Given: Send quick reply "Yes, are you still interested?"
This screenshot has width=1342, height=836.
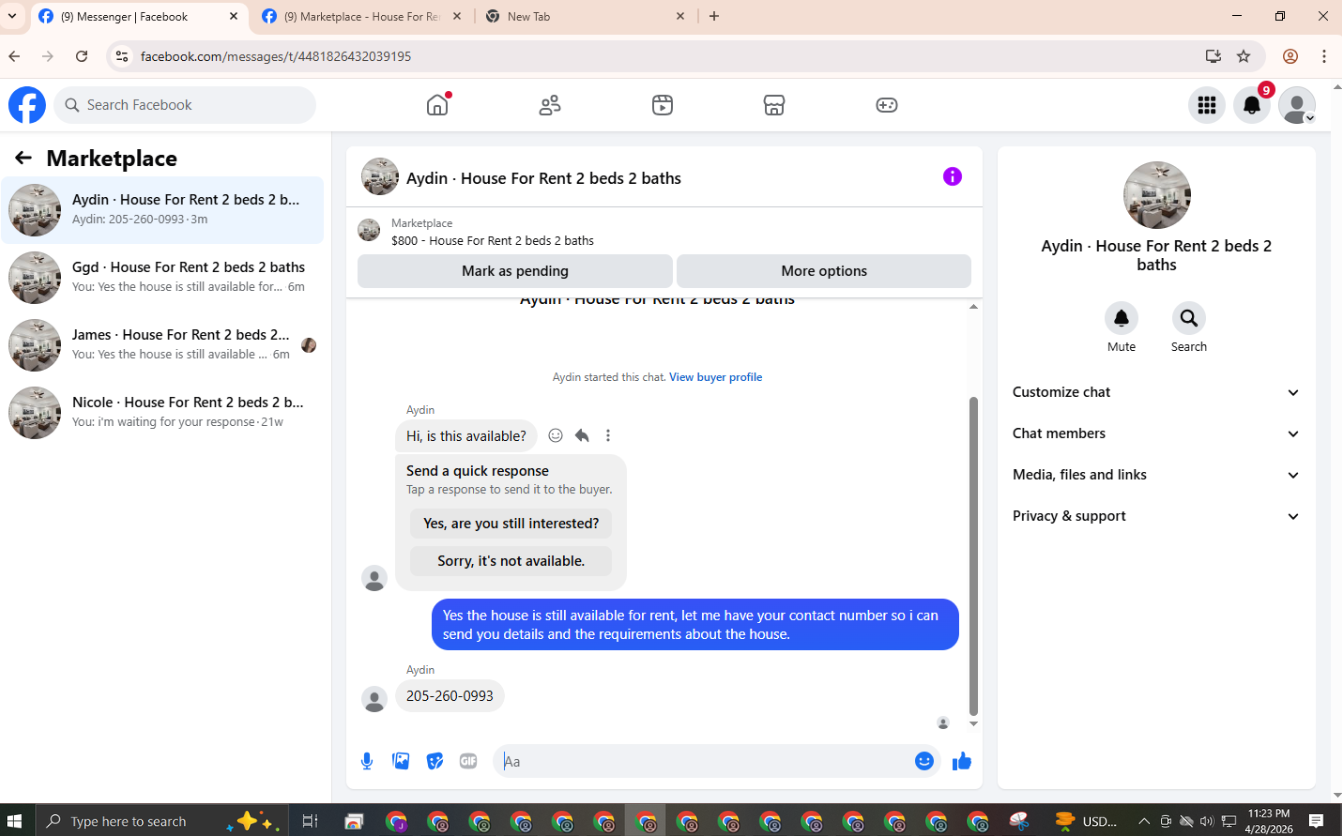Looking at the screenshot, I should pyautogui.click(x=511, y=523).
